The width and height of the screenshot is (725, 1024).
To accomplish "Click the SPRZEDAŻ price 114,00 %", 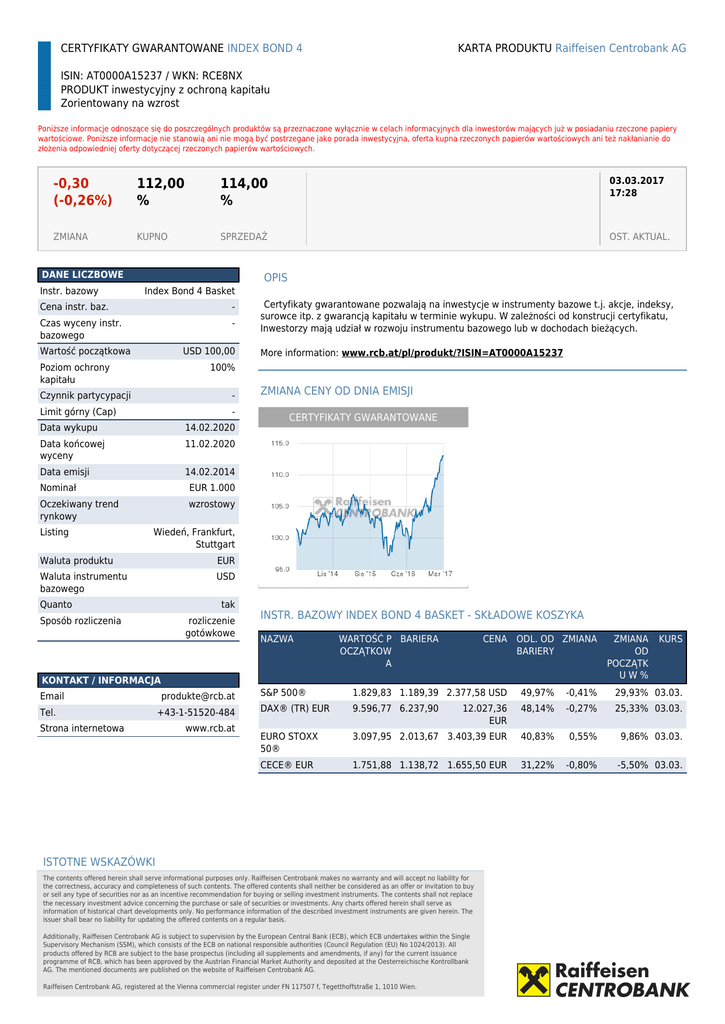I will tap(244, 192).
